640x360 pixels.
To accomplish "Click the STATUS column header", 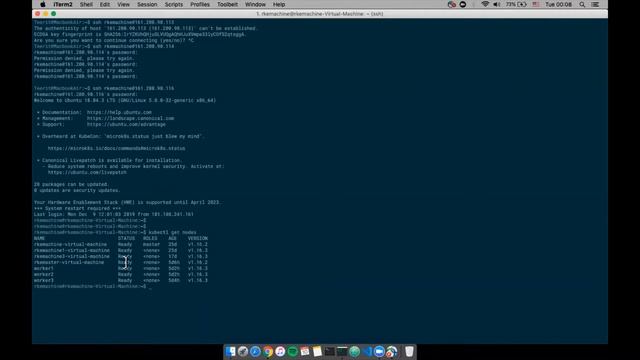I will pyautogui.click(x=126, y=238).
